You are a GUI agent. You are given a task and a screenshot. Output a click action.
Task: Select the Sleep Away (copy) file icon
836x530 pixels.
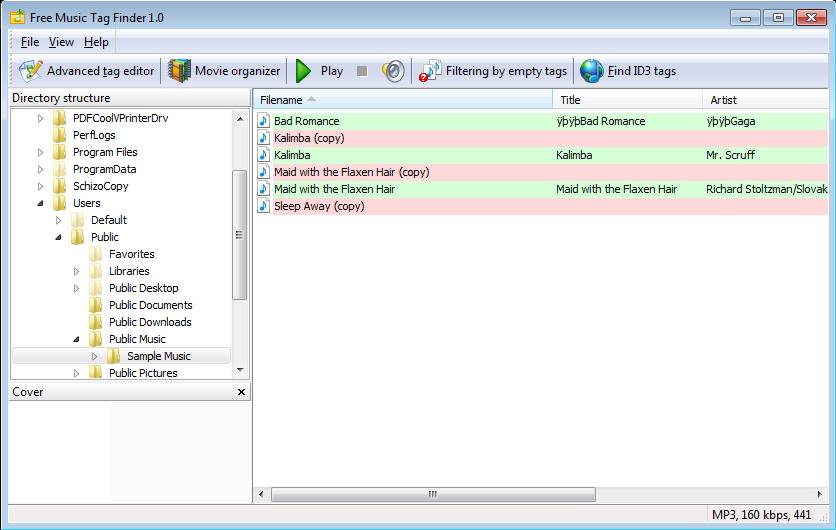pyautogui.click(x=264, y=206)
